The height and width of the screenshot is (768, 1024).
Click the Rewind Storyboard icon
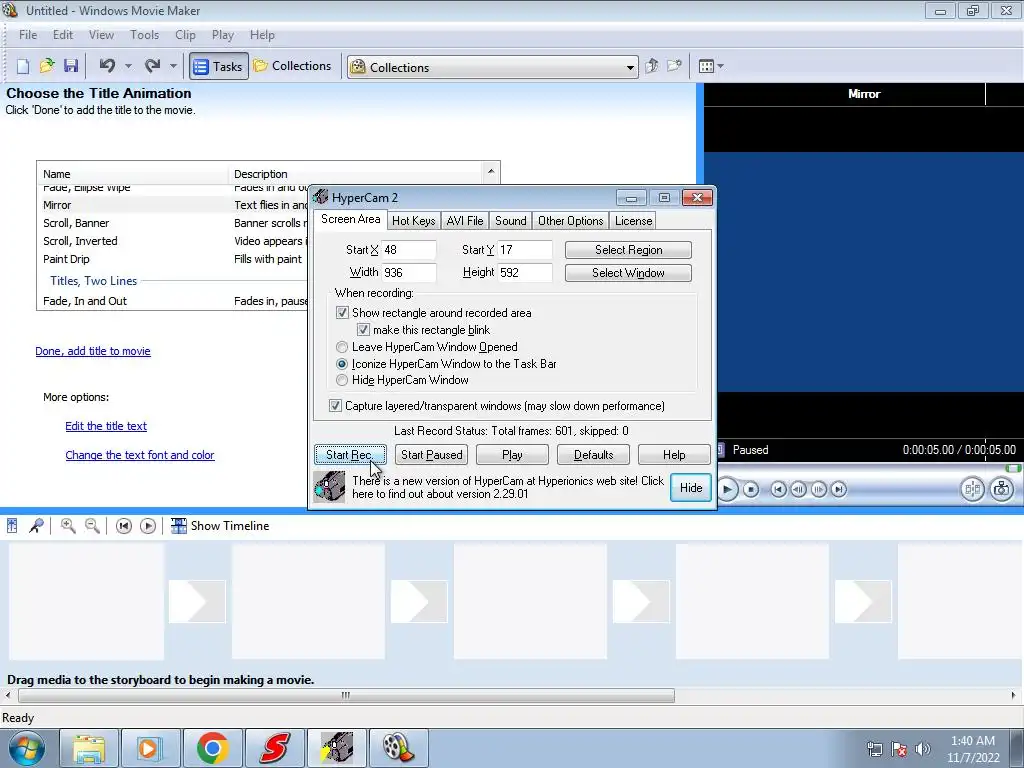123,526
